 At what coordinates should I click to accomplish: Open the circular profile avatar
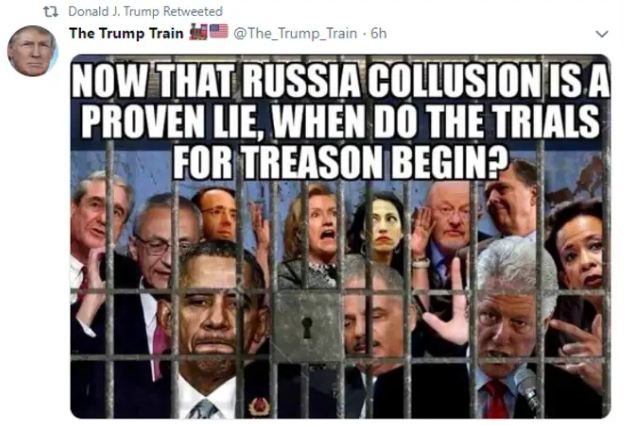(32, 51)
